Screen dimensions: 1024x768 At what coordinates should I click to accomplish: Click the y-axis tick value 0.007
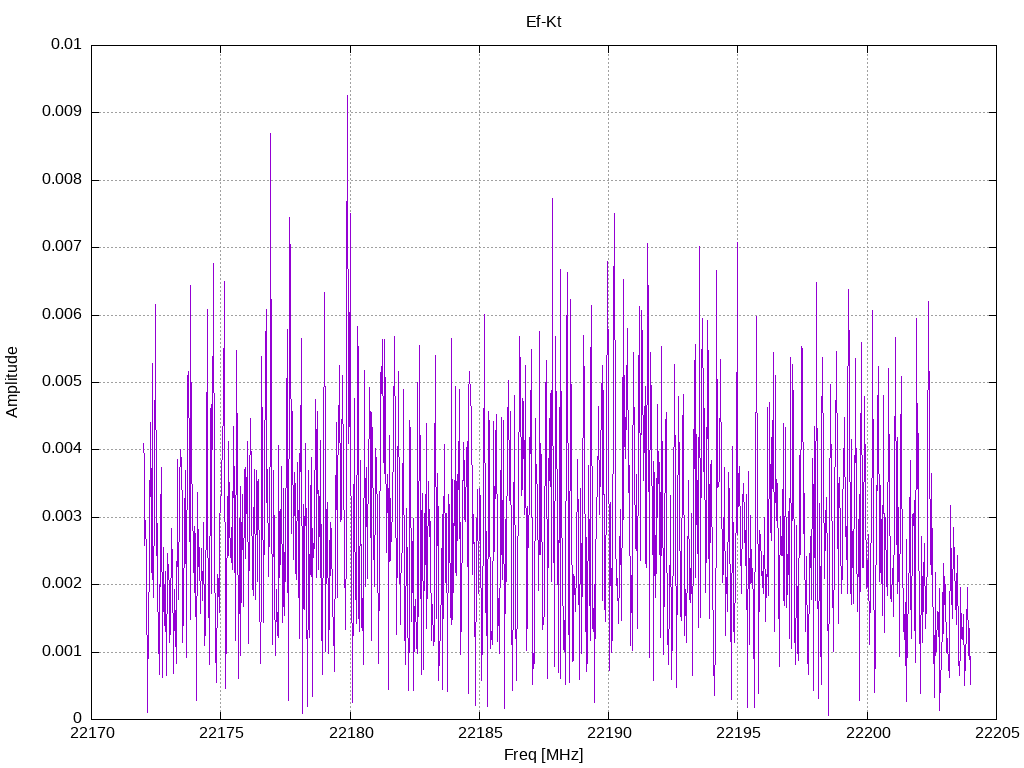pyautogui.click(x=62, y=247)
